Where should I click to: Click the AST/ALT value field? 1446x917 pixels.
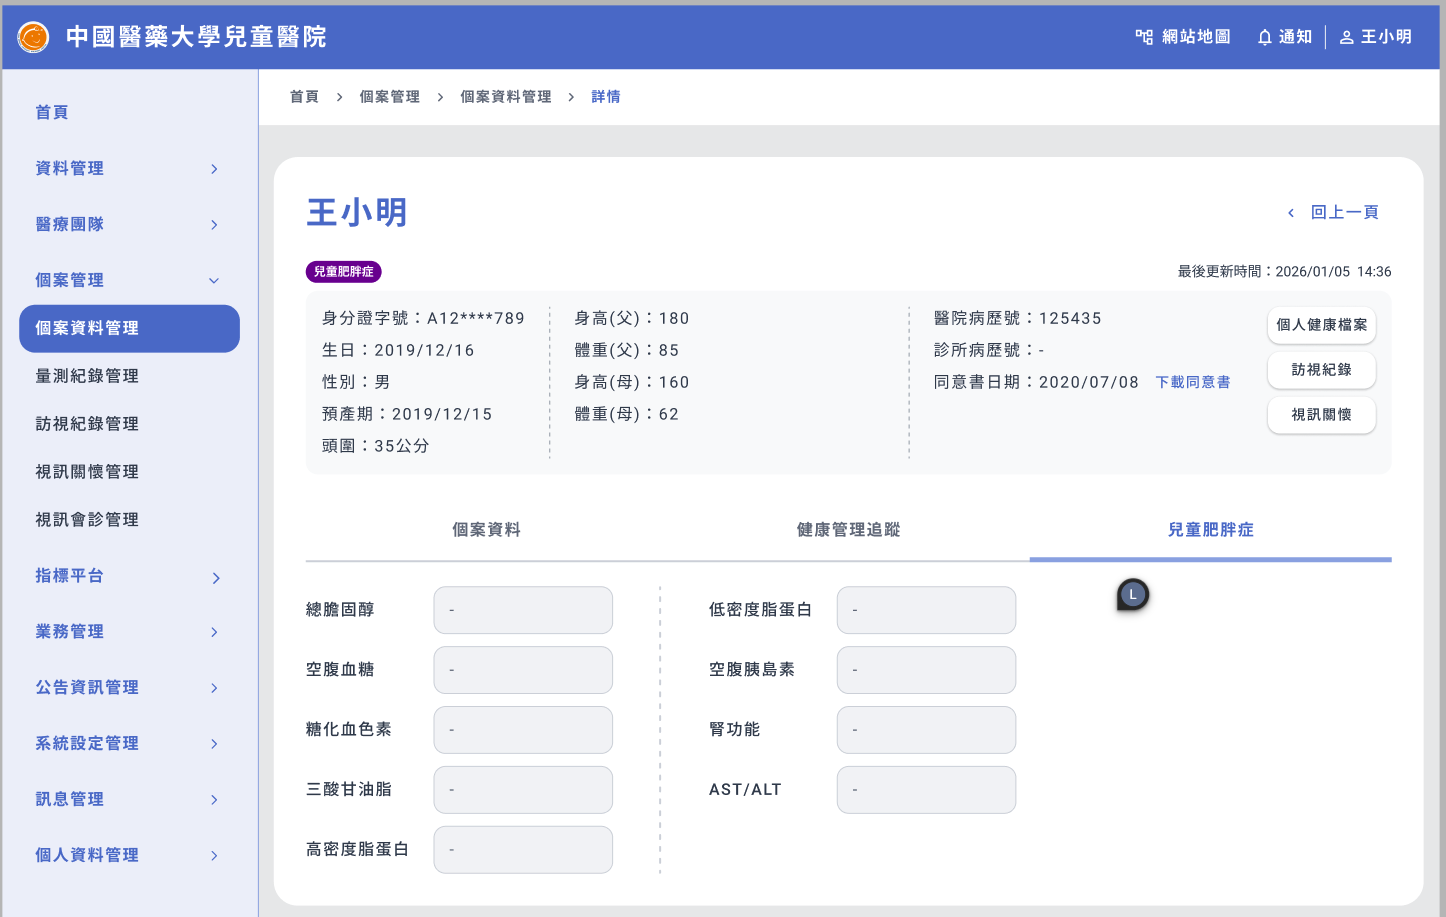pos(926,790)
